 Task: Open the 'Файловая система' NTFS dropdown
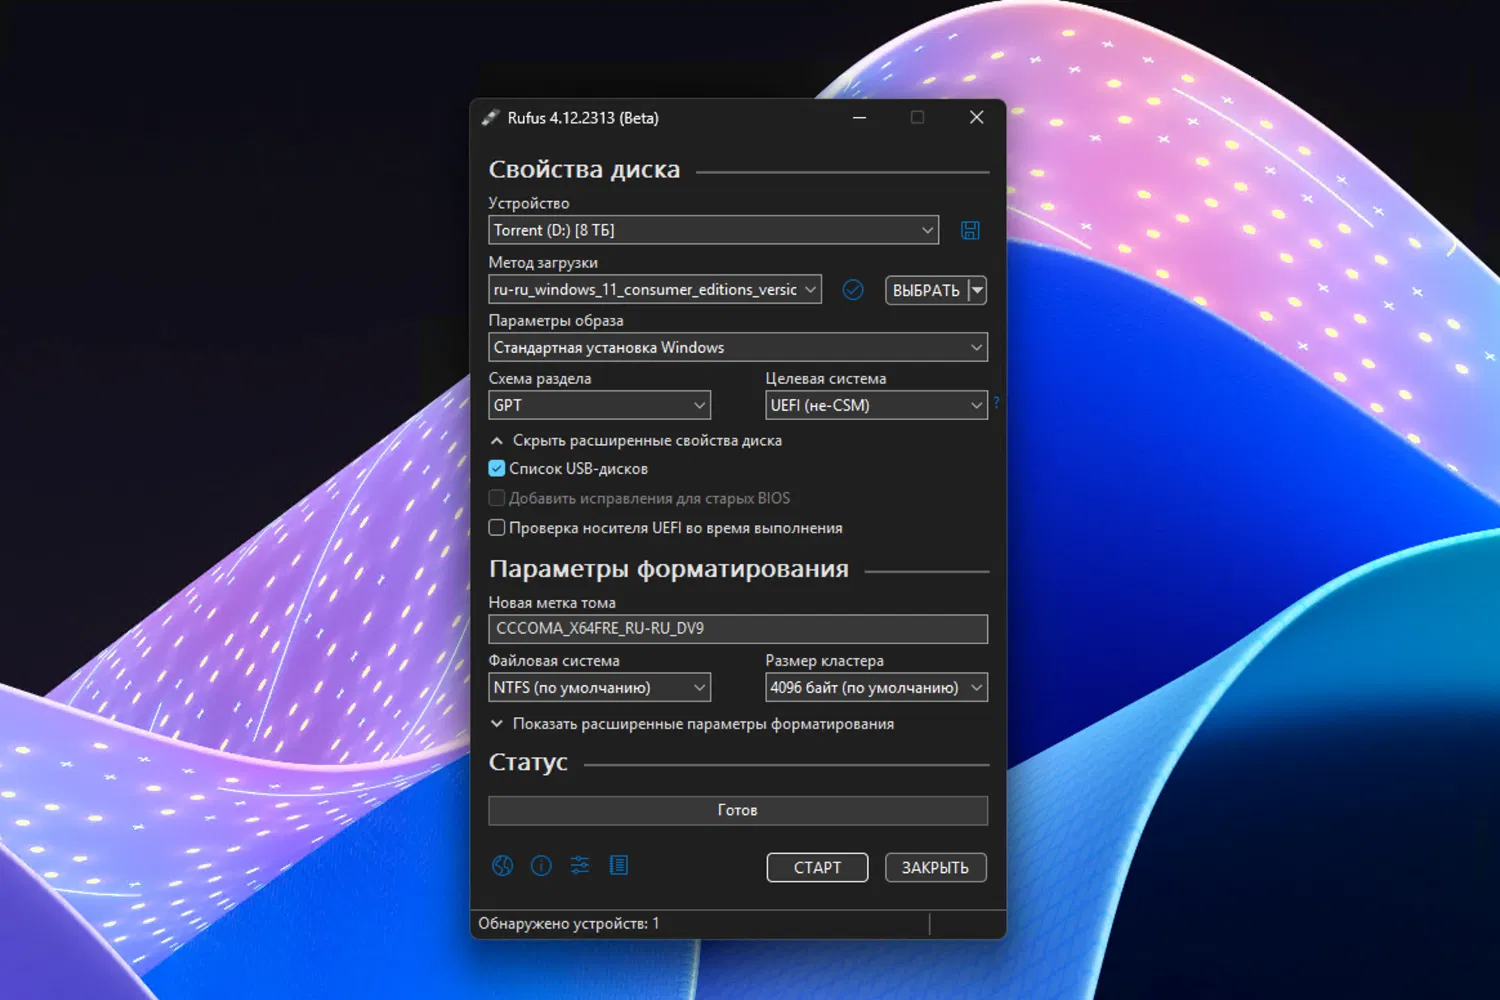600,688
